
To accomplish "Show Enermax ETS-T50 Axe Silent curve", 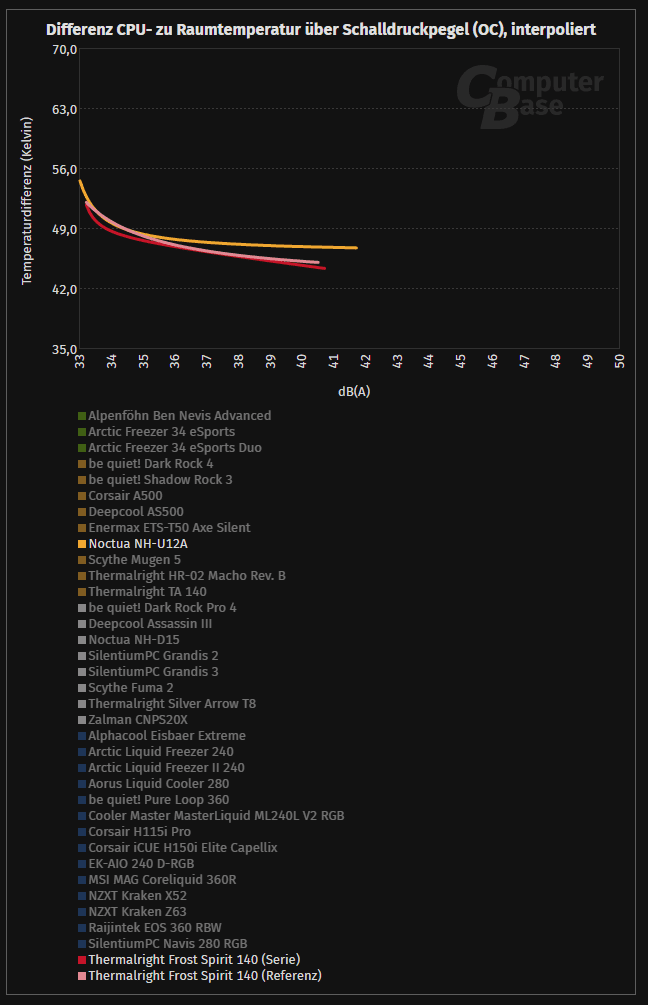I will coord(164,527).
